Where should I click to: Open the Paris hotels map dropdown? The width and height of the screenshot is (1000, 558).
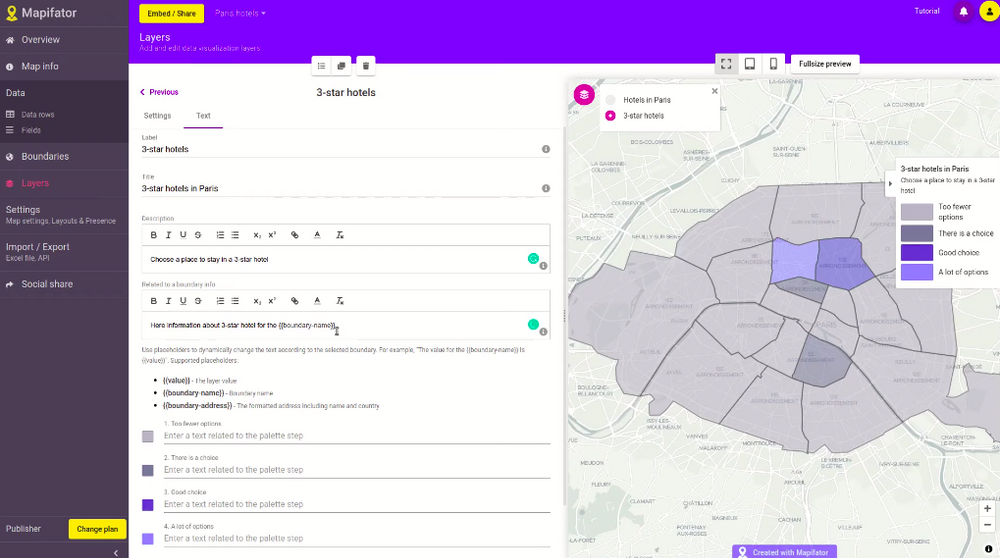240,13
